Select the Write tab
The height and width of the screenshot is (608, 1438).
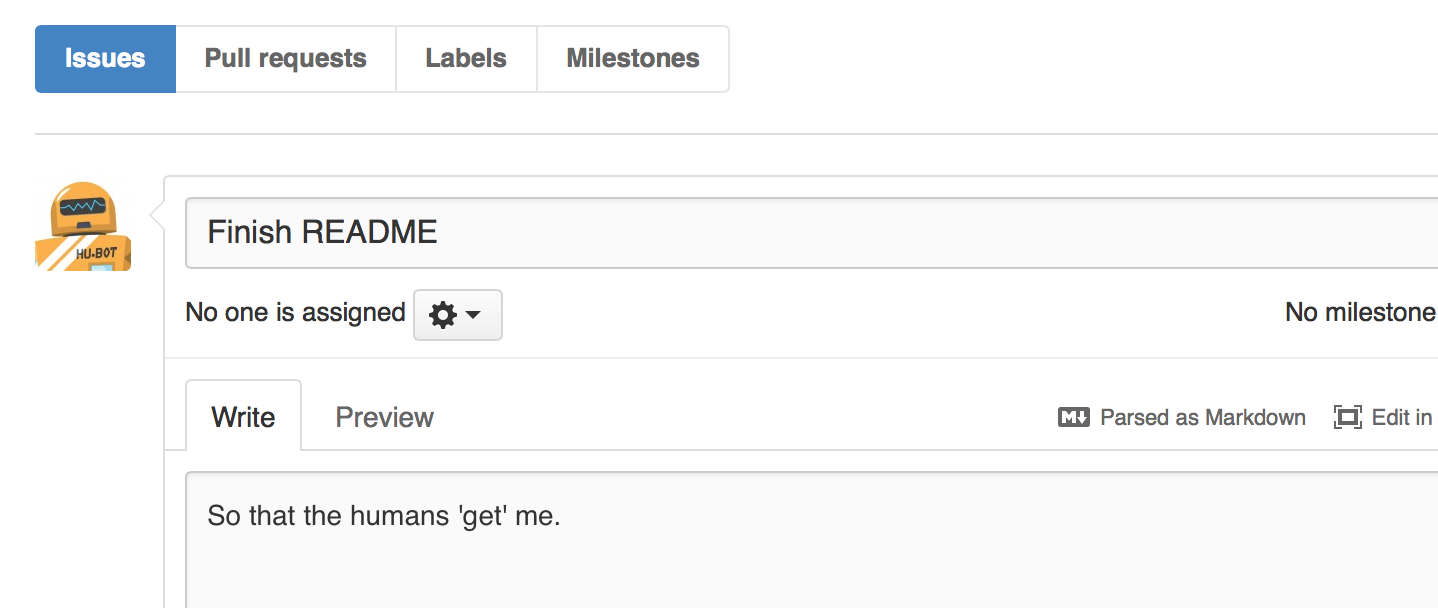click(x=244, y=416)
